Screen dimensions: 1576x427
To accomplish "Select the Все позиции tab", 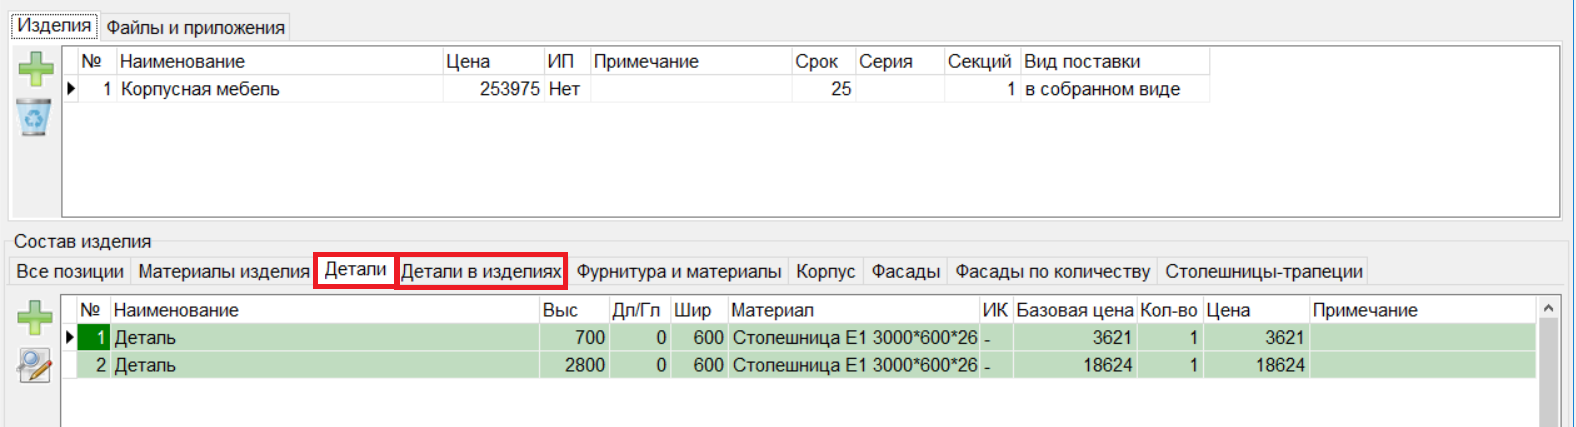I will 70,271.
